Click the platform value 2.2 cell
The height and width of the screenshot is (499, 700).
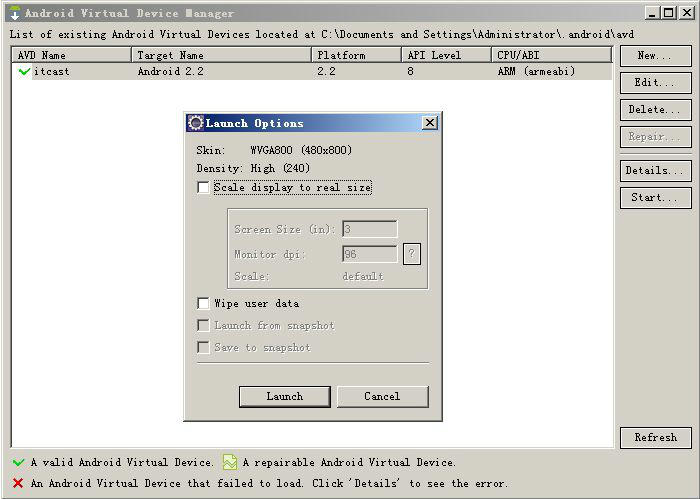[326, 71]
